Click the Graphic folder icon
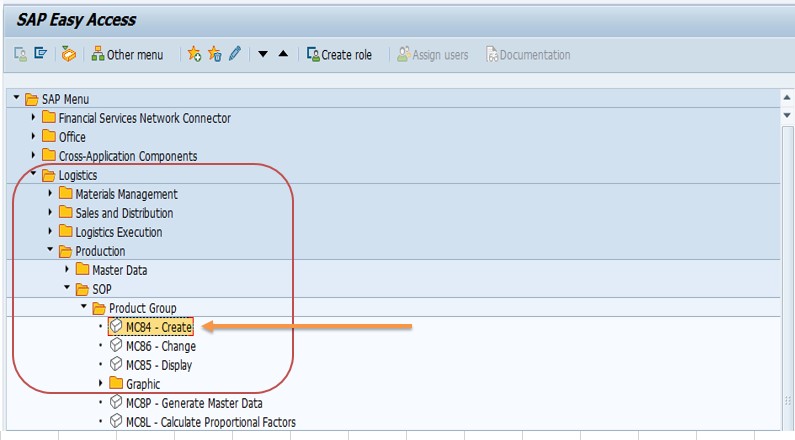 click(116, 383)
